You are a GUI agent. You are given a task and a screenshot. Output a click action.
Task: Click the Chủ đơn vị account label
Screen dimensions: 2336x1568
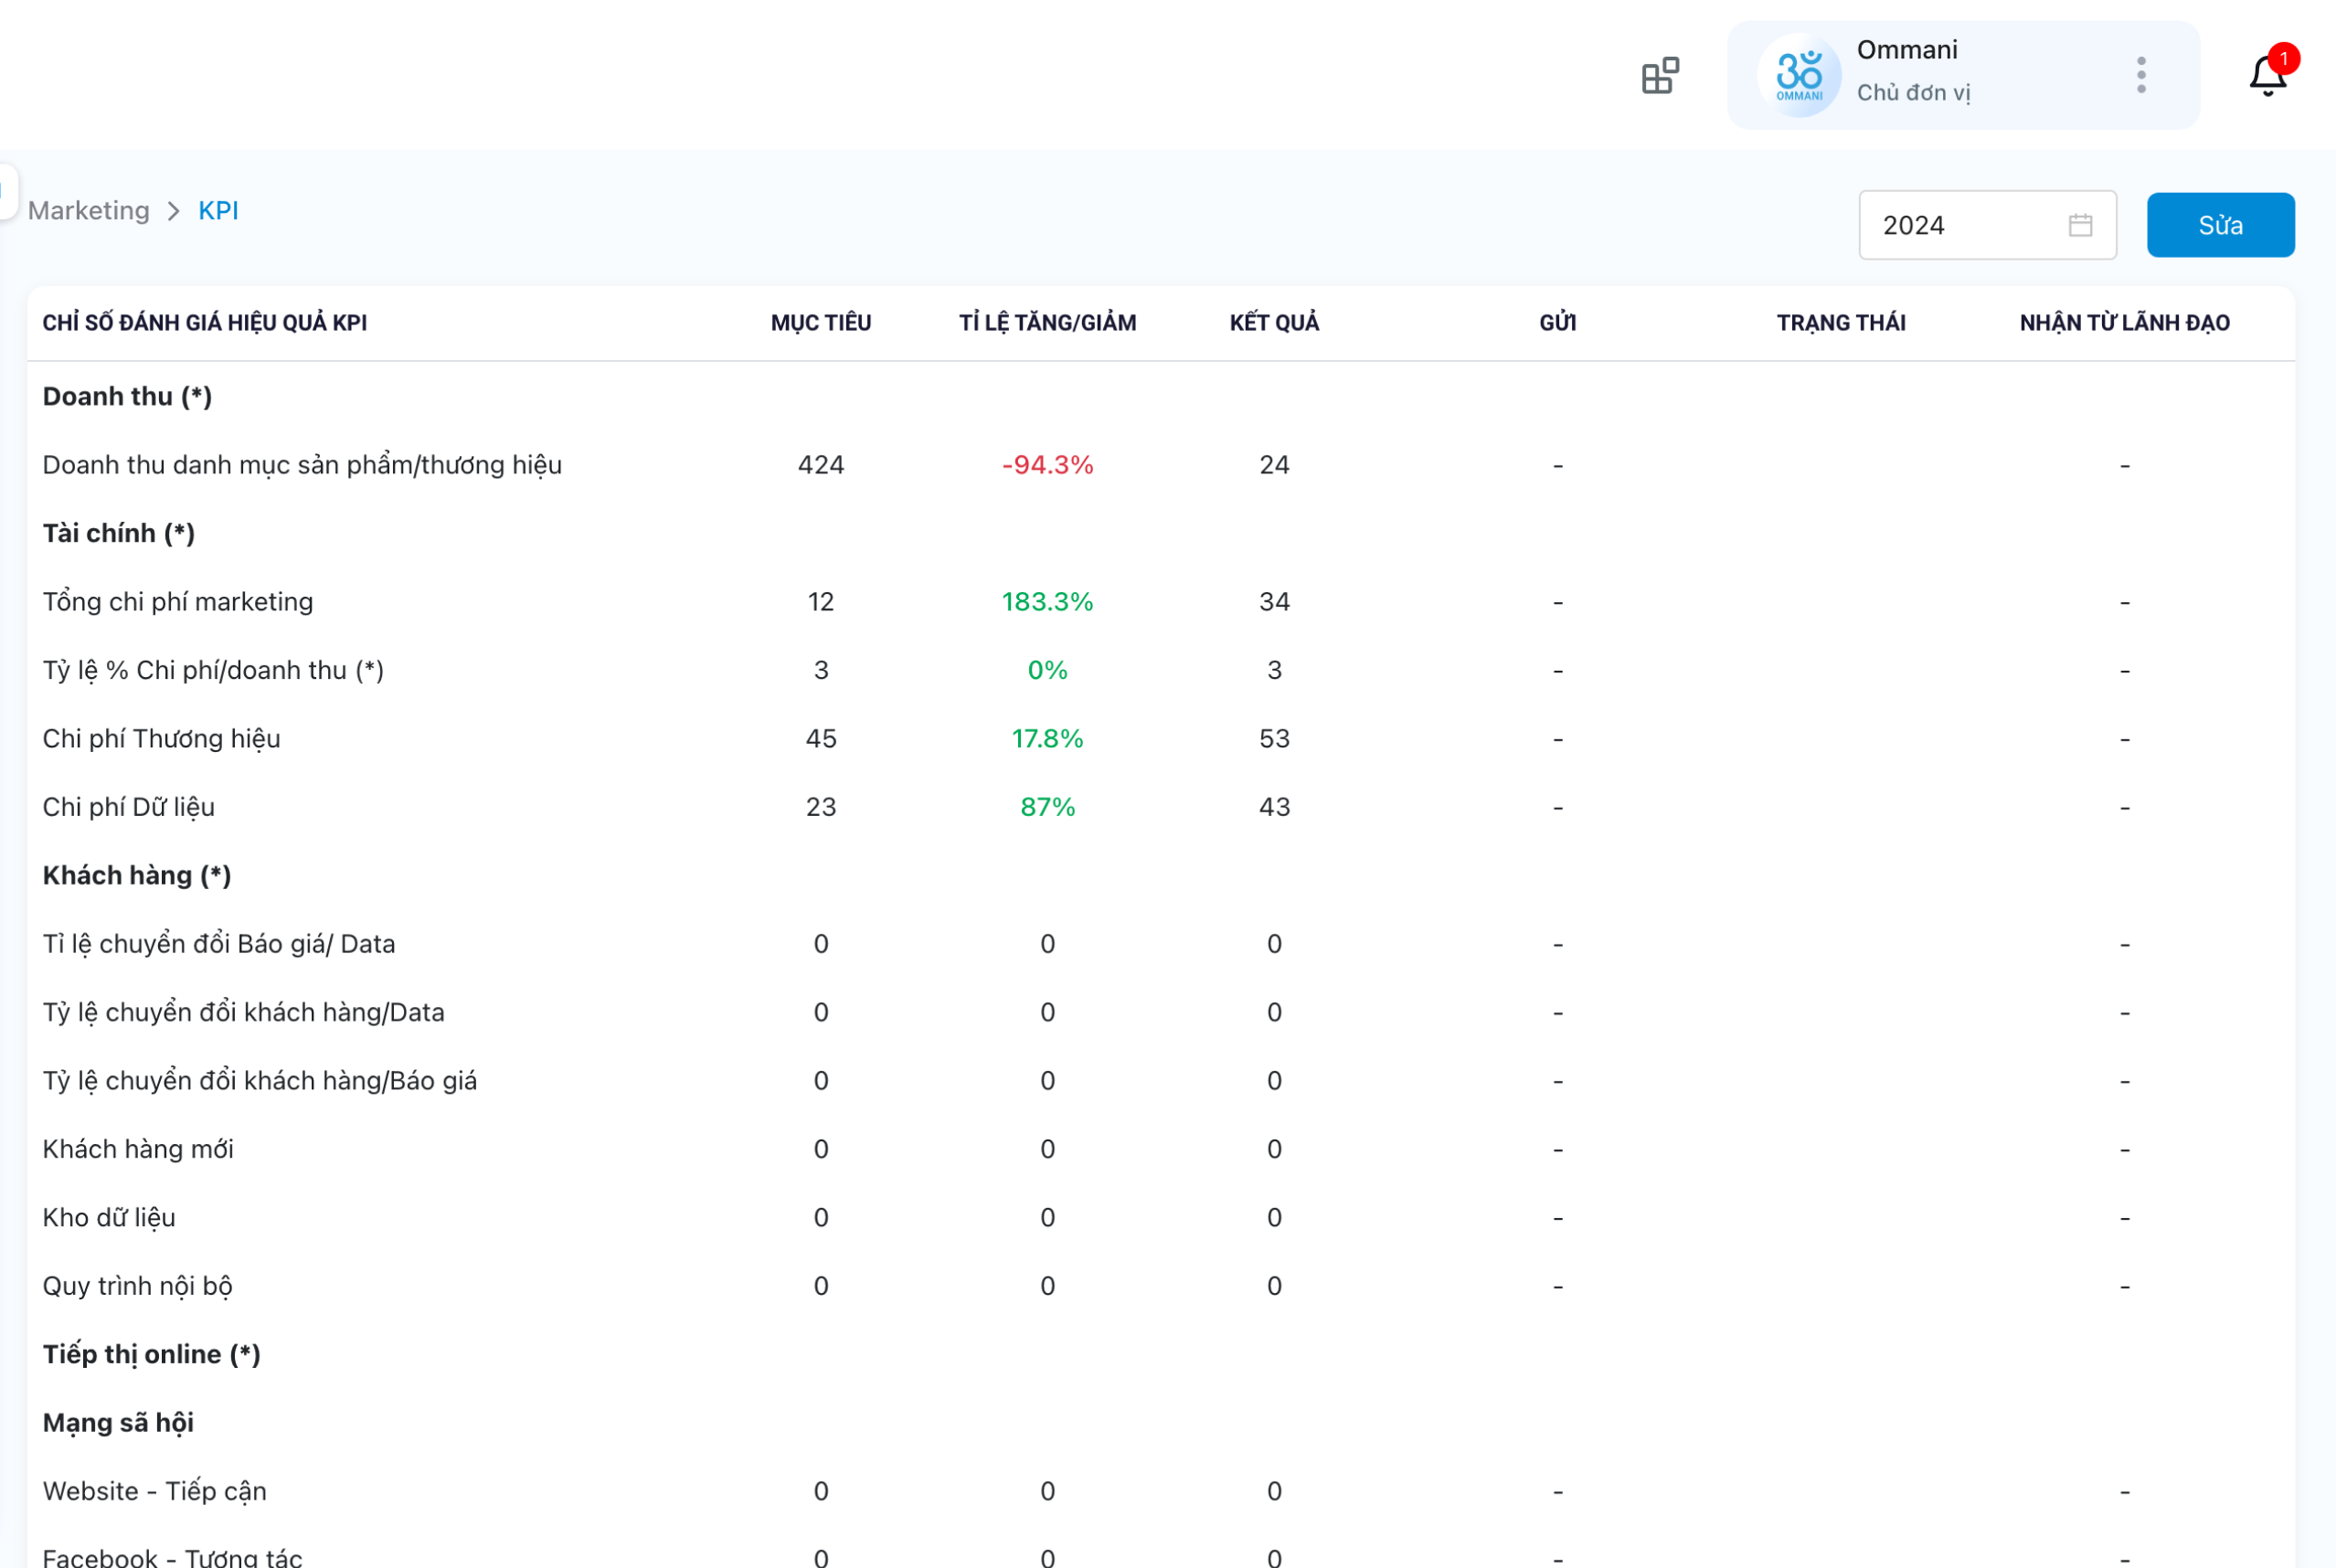point(1914,91)
